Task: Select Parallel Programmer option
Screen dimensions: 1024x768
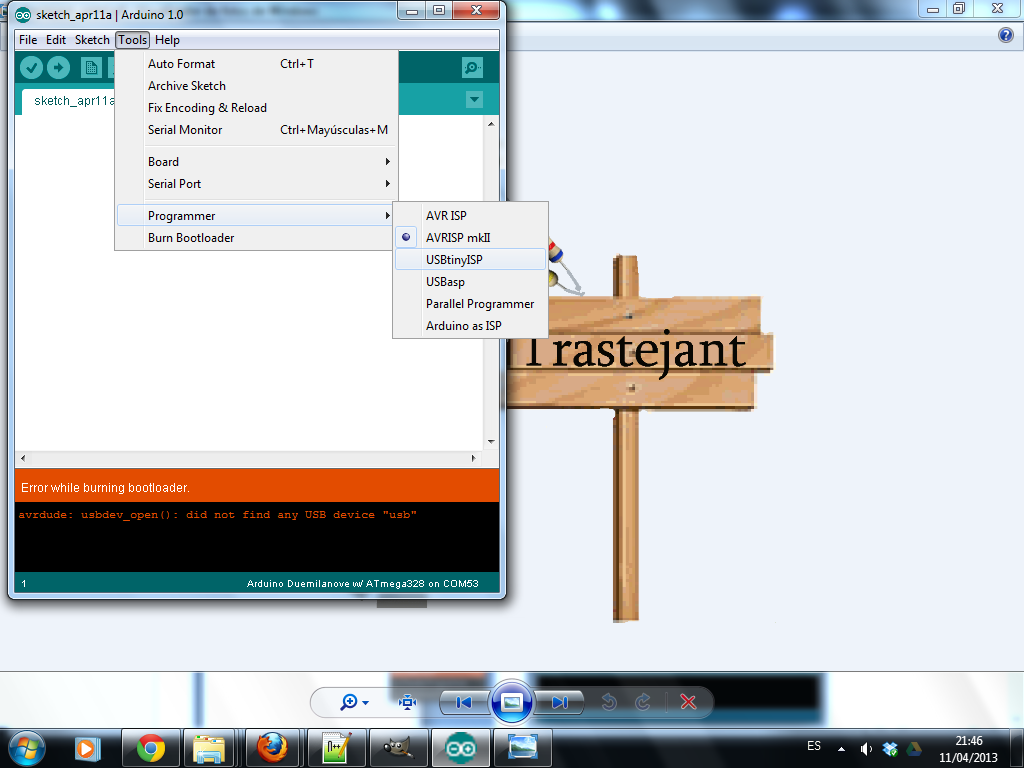Action: coord(470,304)
